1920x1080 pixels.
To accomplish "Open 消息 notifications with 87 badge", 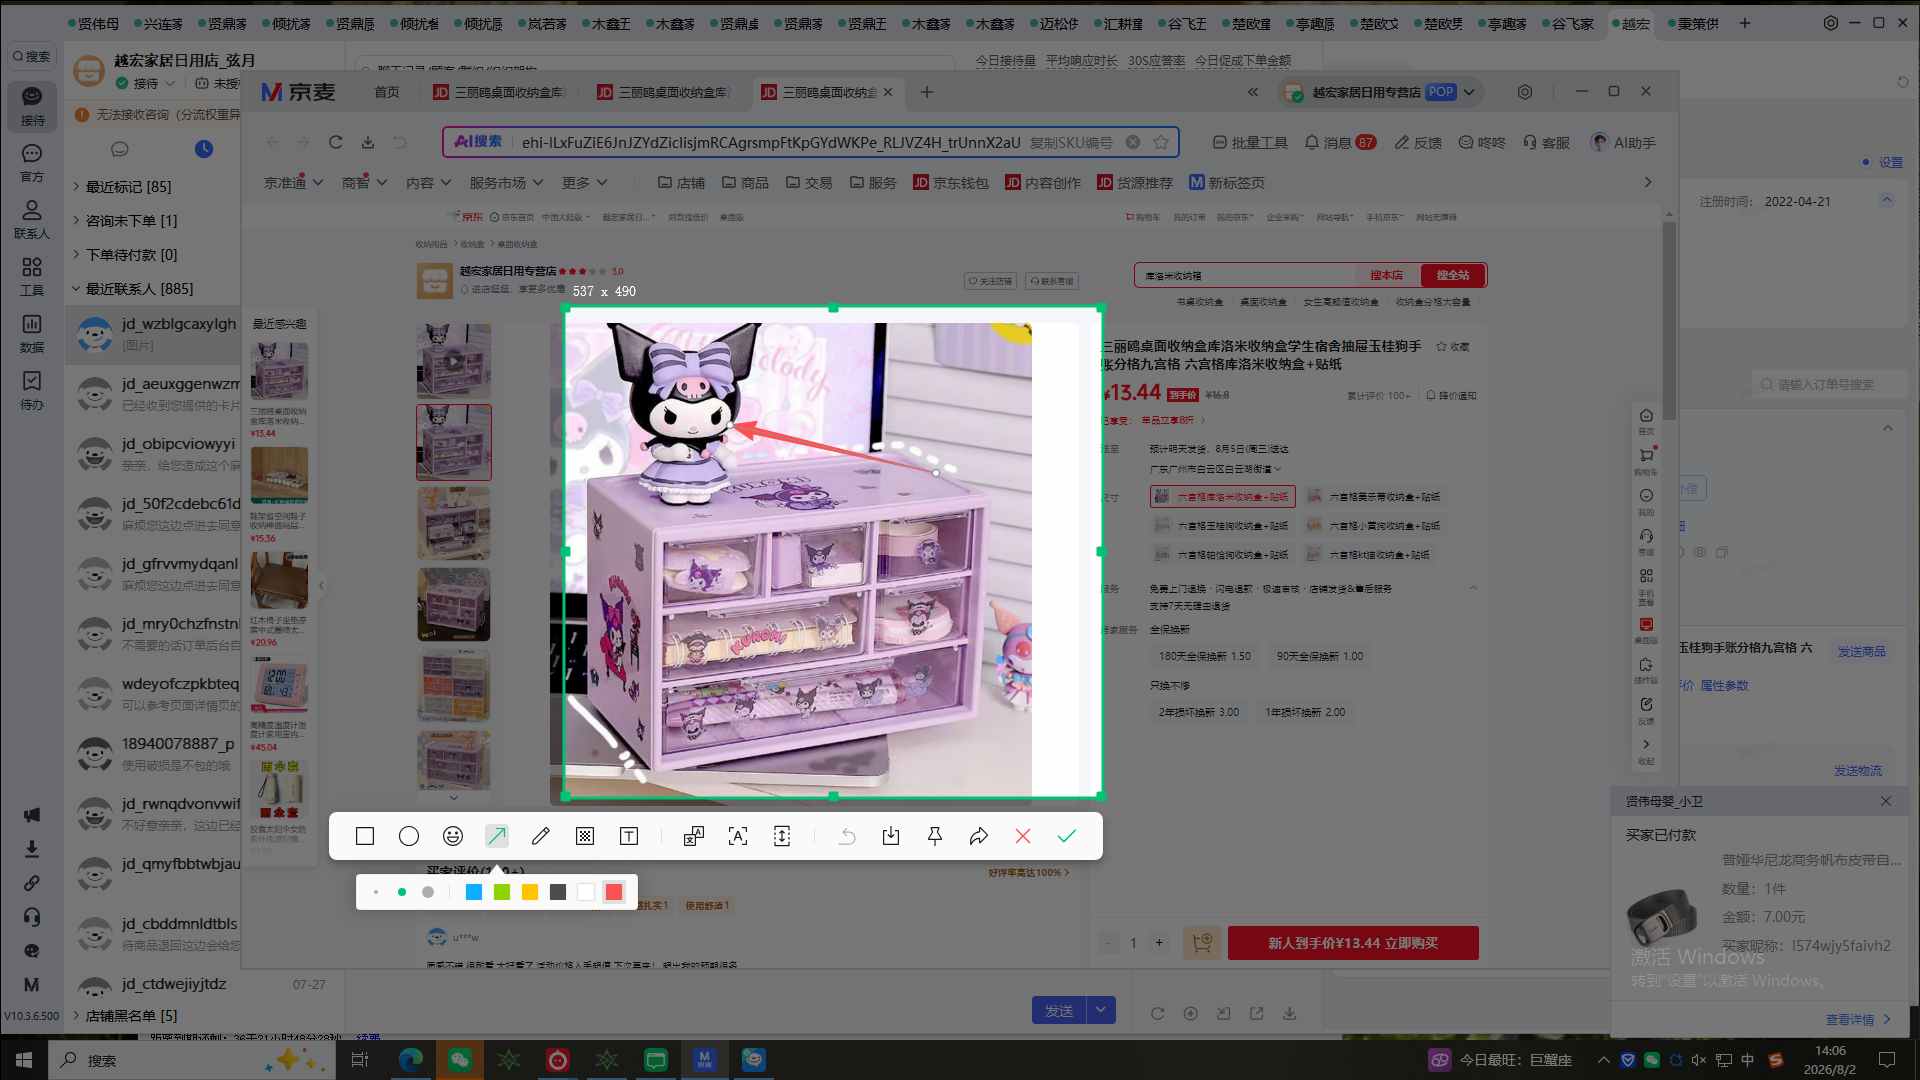I will pos(1341,143).
